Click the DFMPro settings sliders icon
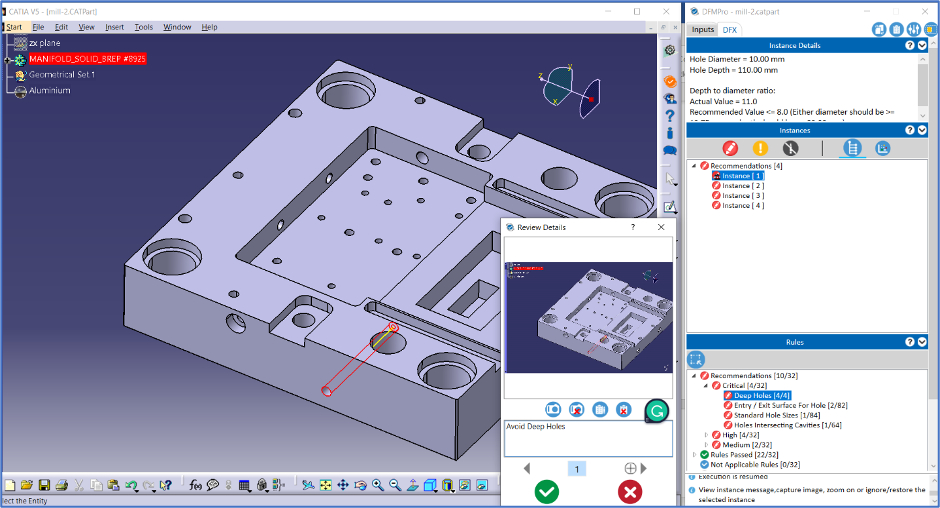 pyautogui.click(x=913, y=29)
